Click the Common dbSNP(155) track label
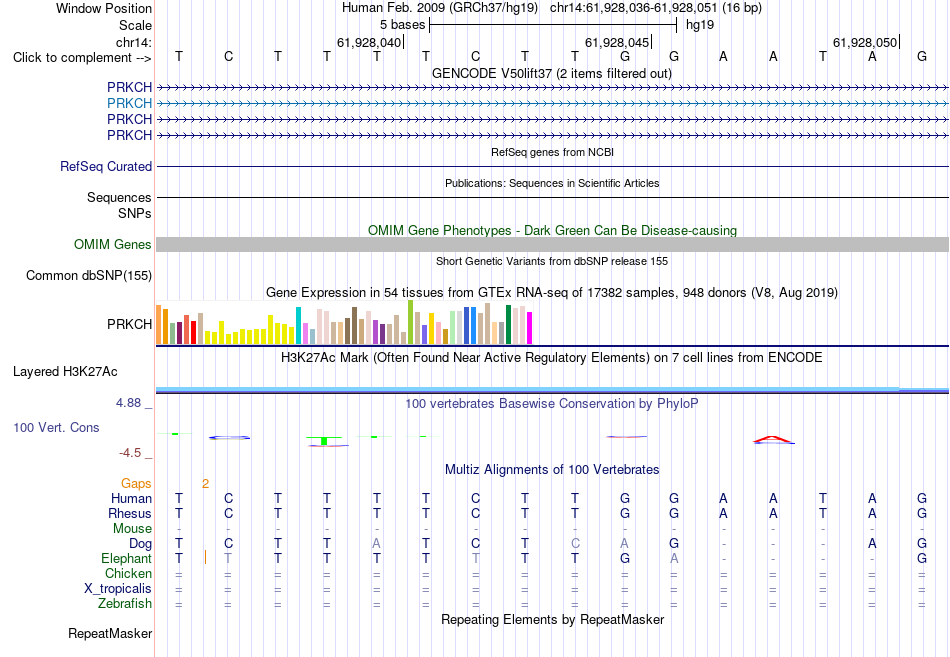Viewport: 950px width, 657px height. [x=88, y=275]
